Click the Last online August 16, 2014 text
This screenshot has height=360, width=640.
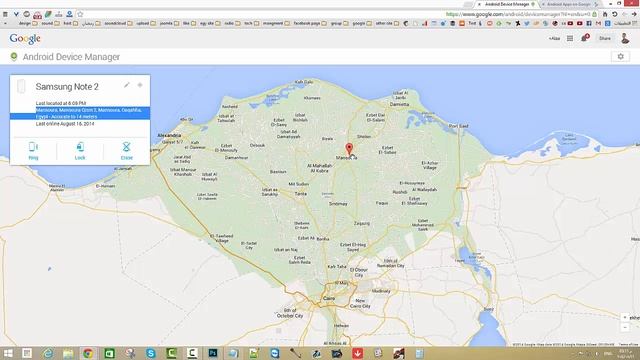(65, 124)
